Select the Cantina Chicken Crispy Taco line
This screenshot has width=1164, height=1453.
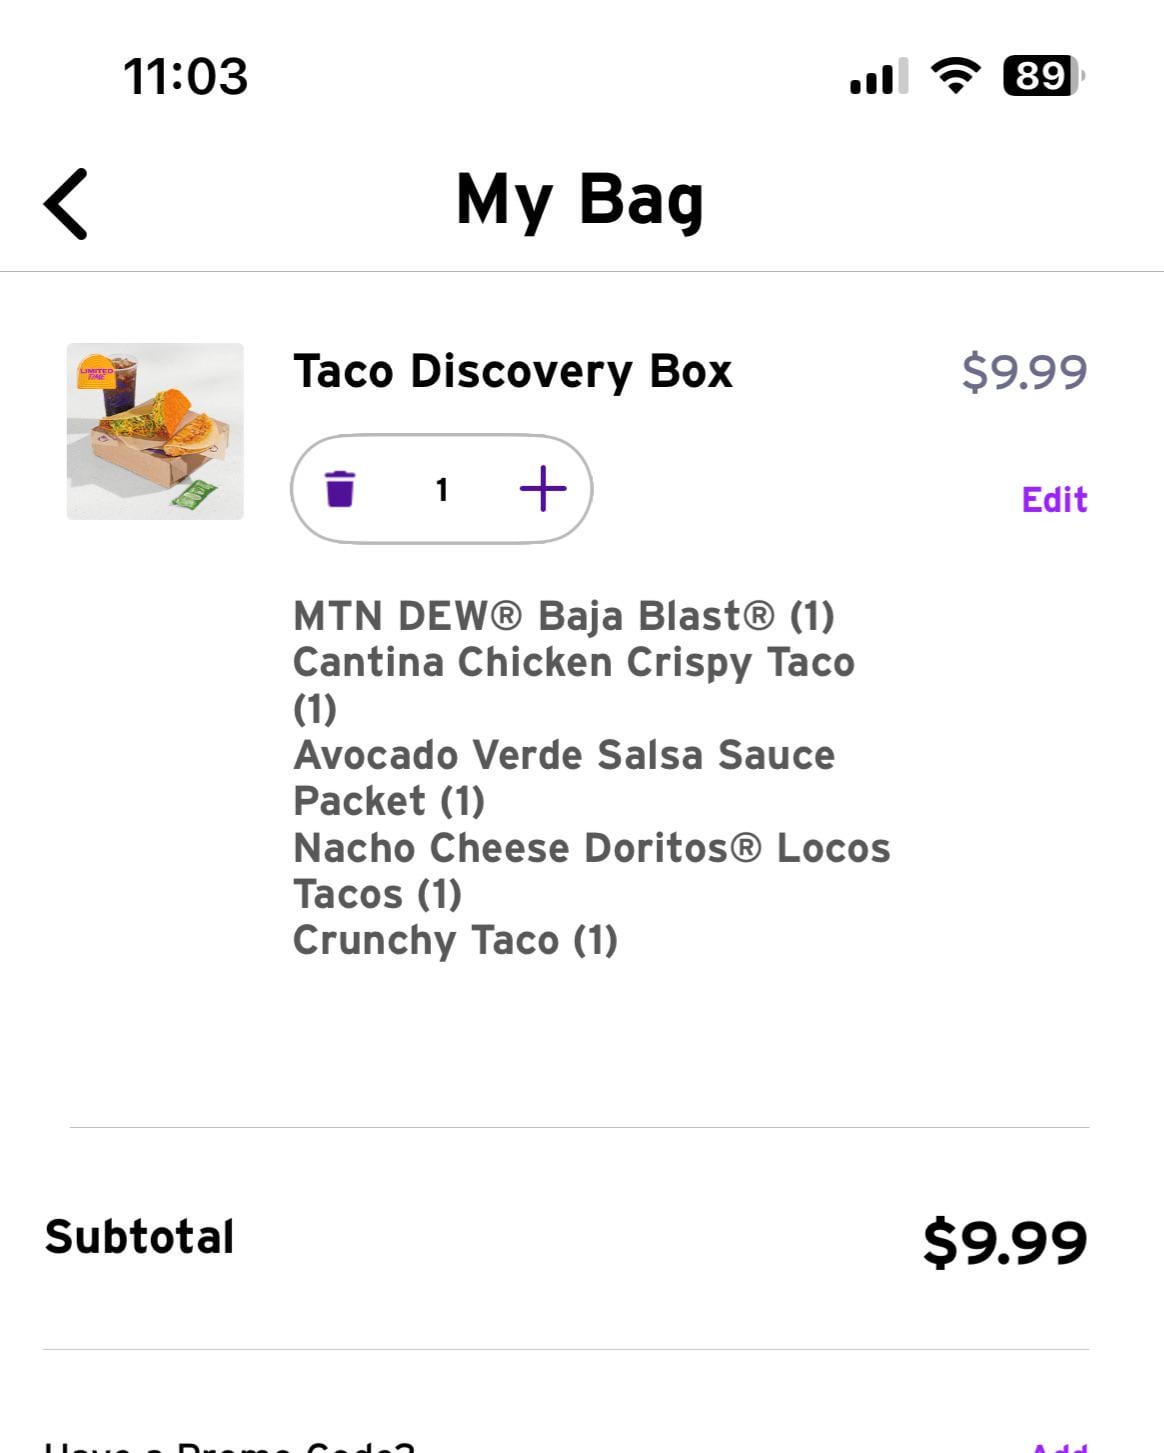573,663
